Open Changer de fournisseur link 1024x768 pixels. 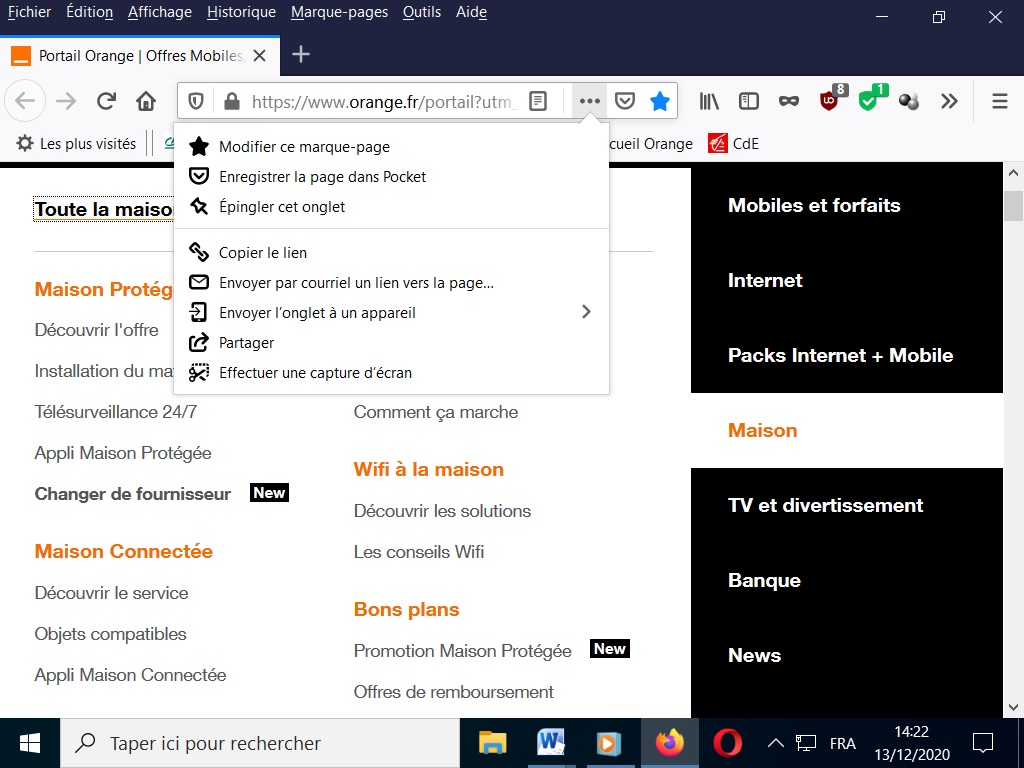click(133, 494)
